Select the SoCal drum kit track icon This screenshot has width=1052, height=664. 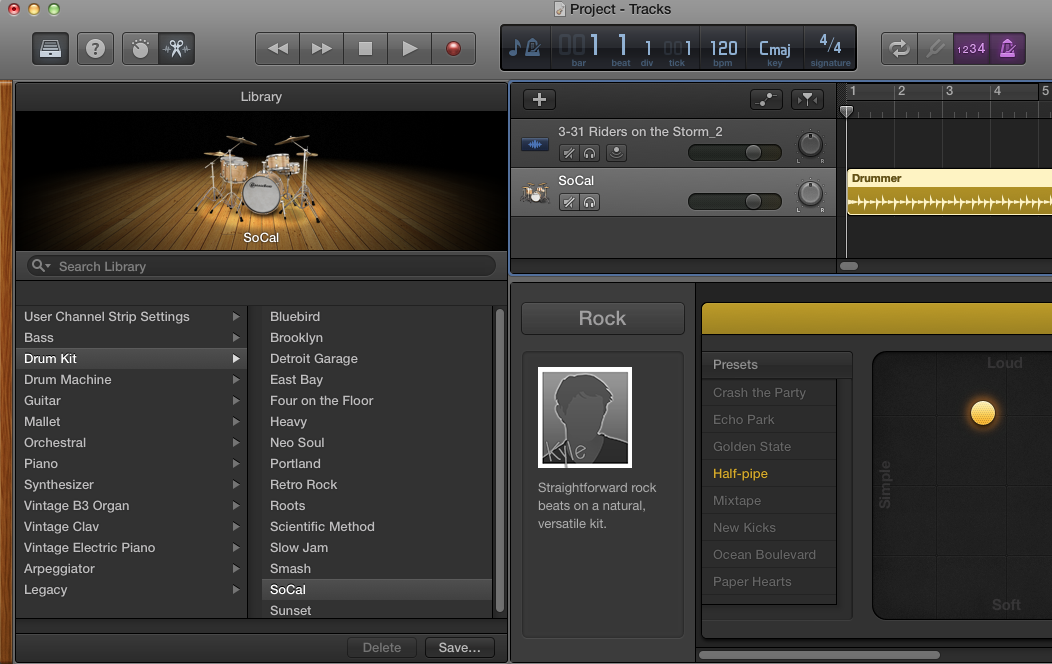(534, 193)
